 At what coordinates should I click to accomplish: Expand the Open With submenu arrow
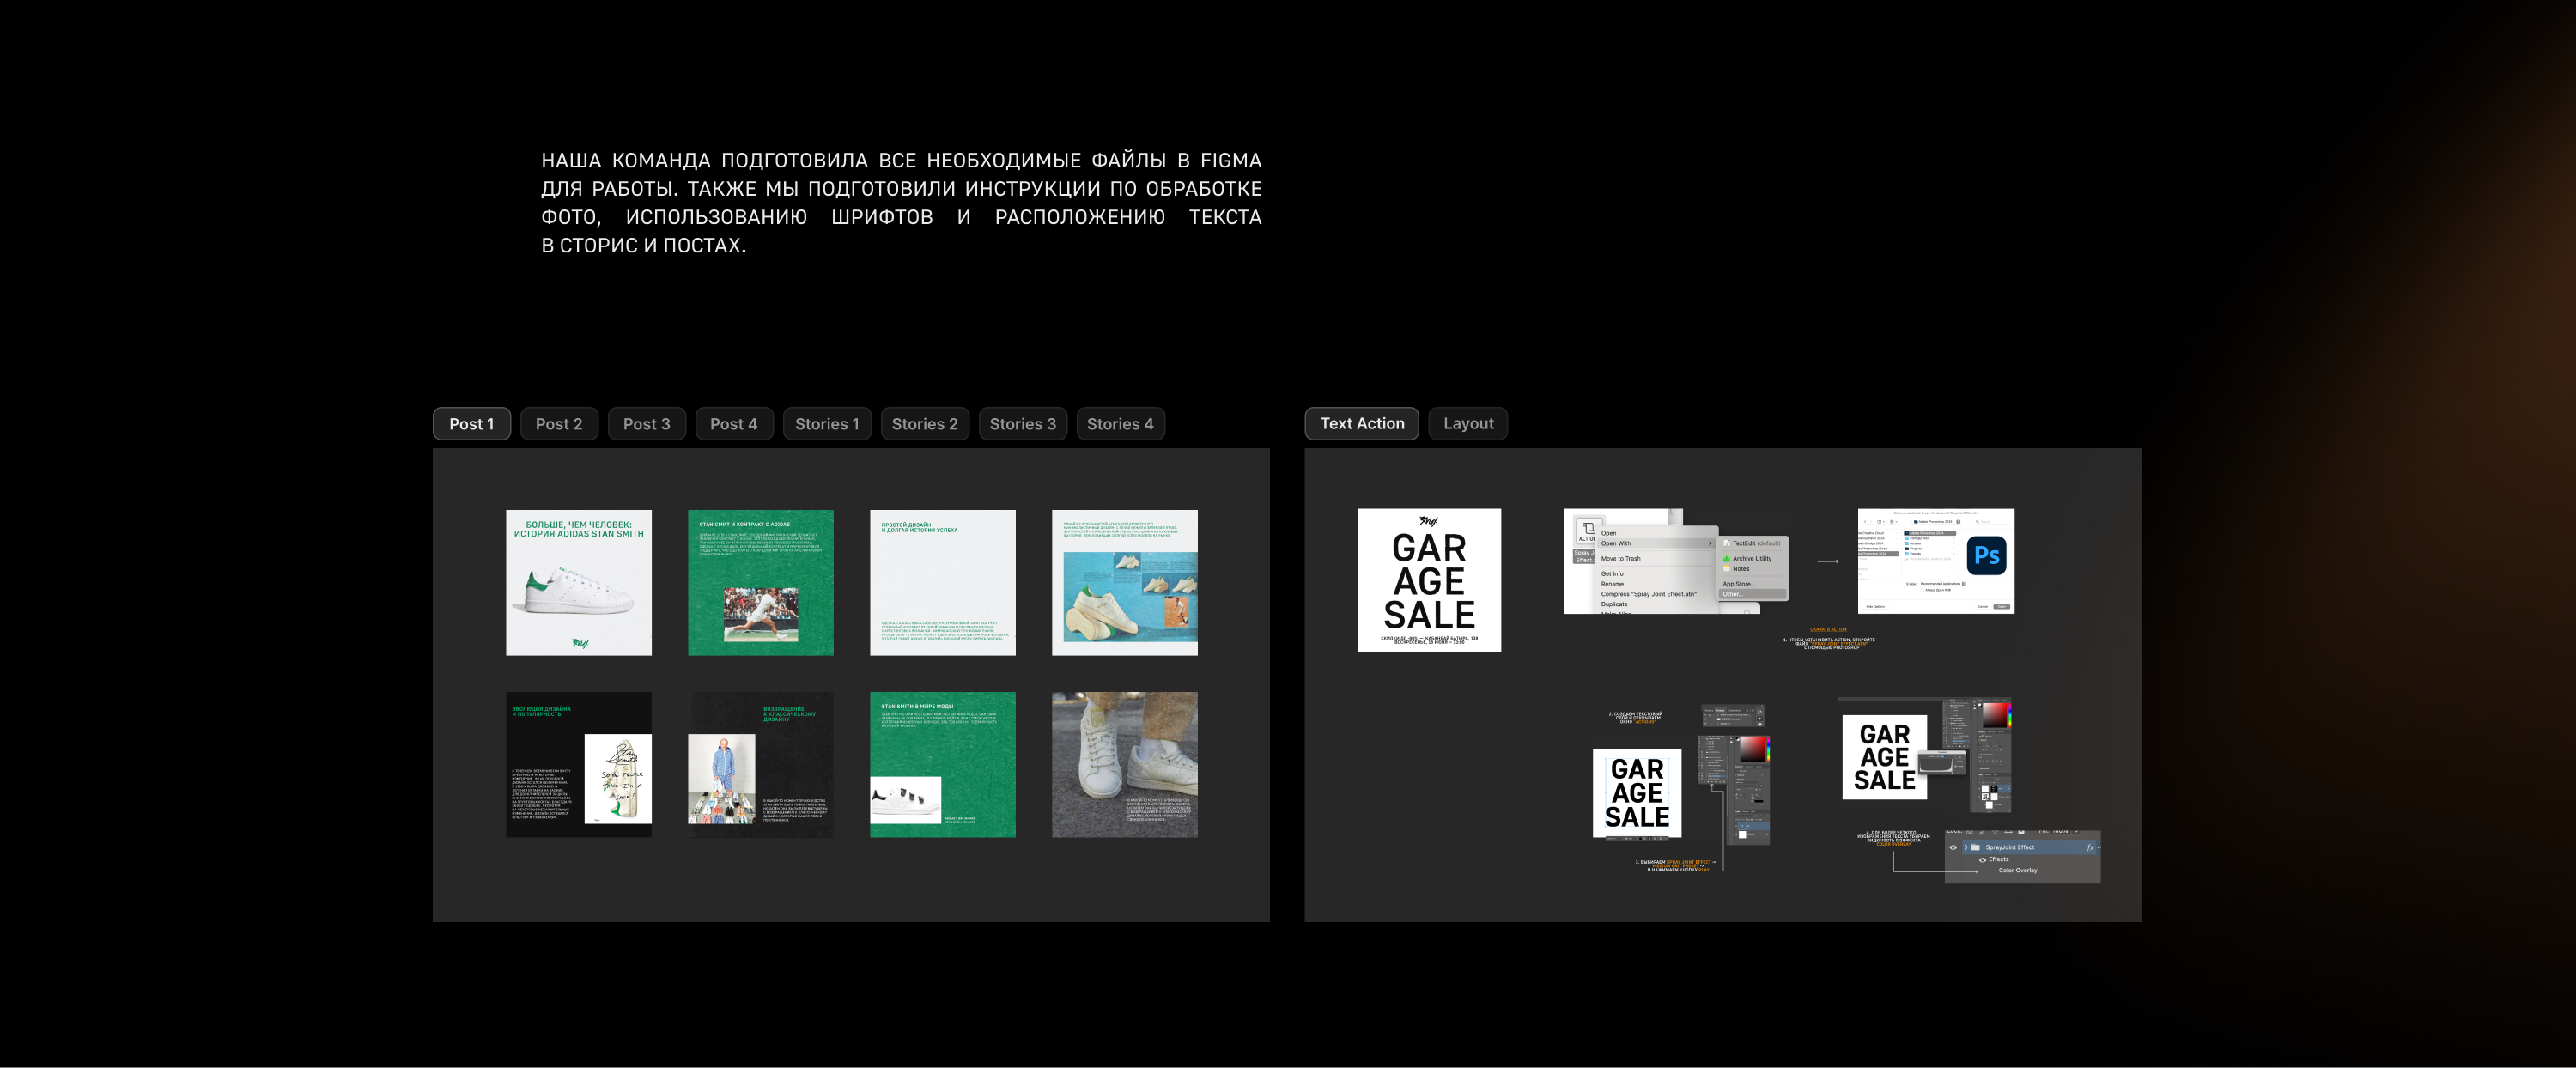[x=1710, y=543]
